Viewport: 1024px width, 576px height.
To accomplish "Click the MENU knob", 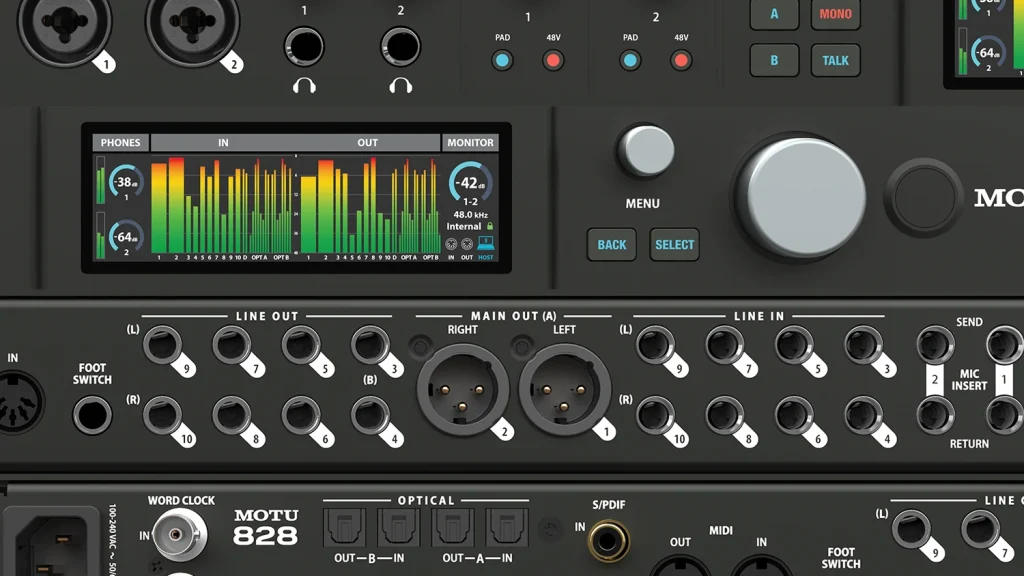I will click(x=646, y=151).
